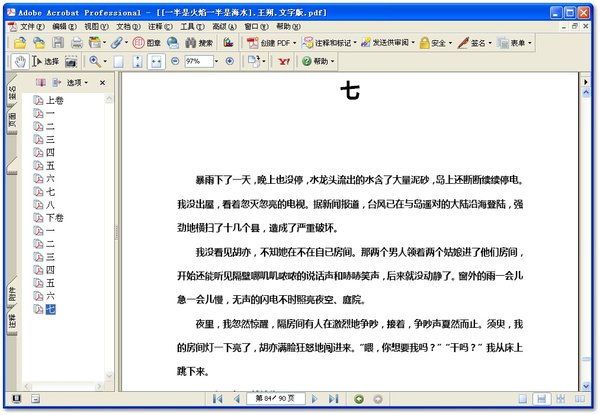Open the 注释 menu
Screen dimensions: 600x415
point(160,26)
